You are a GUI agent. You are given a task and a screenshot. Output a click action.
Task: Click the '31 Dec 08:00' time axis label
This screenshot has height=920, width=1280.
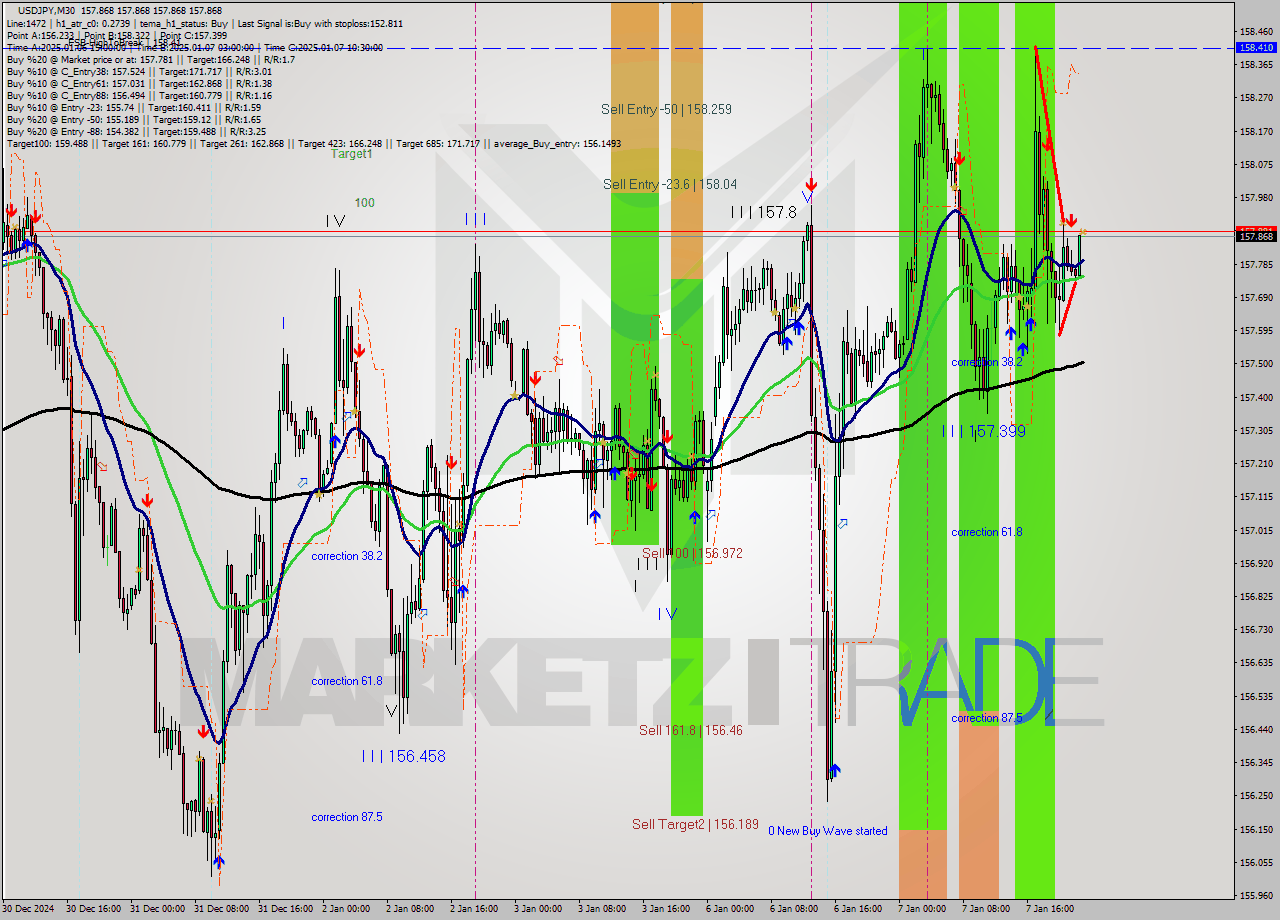point(221,909)
